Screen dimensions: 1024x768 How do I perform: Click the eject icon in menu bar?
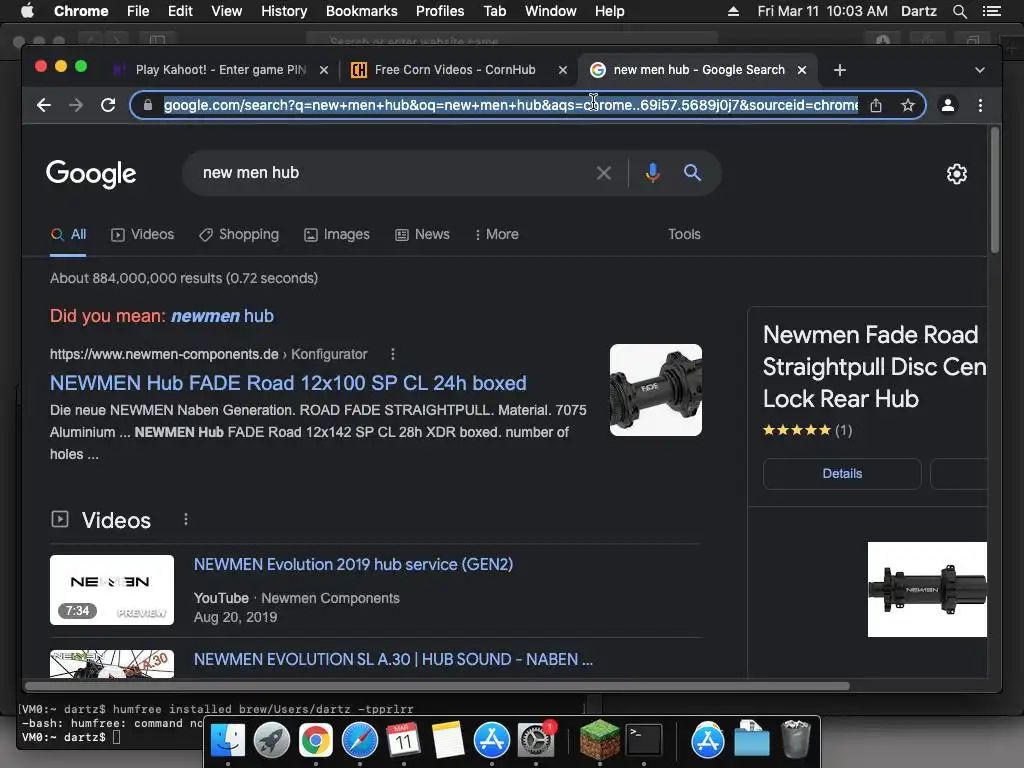click(x=733, y=11)
